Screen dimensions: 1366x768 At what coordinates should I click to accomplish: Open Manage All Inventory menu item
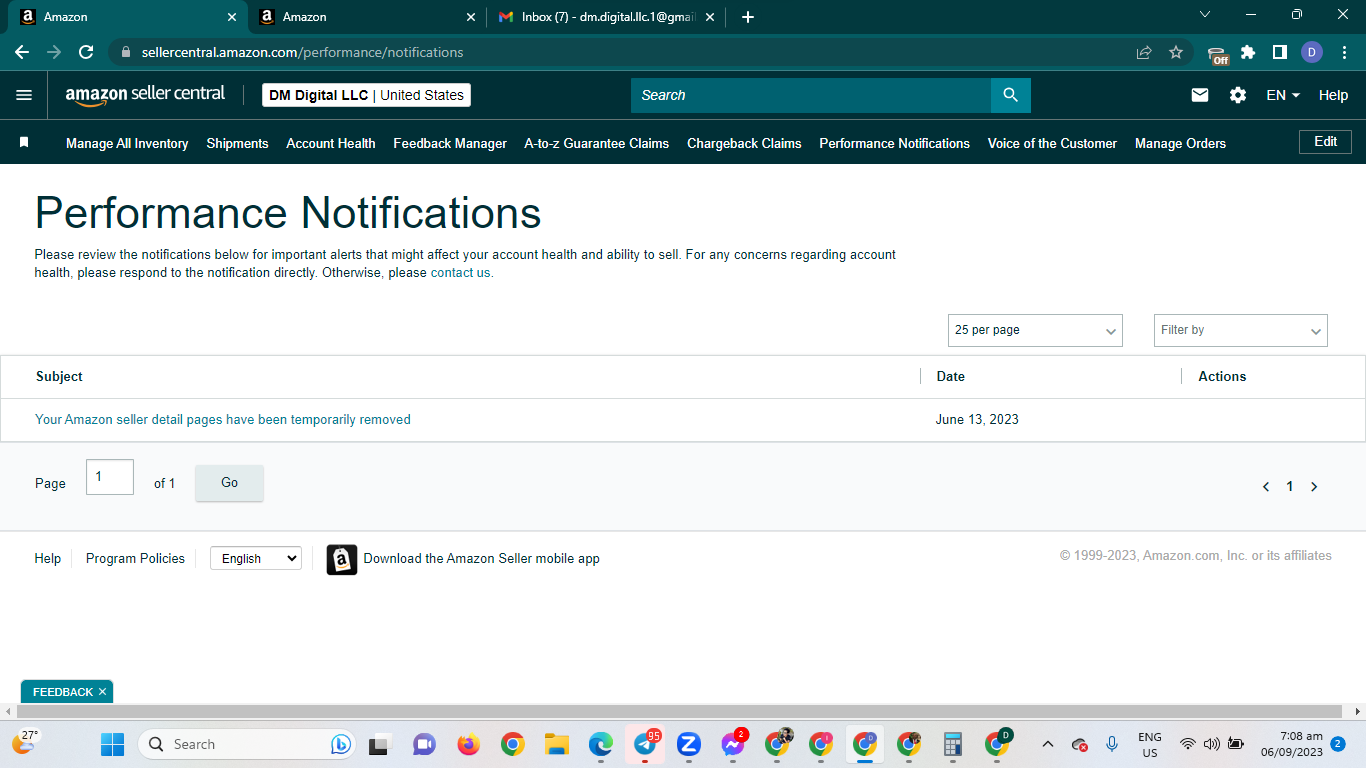(127, 143)
